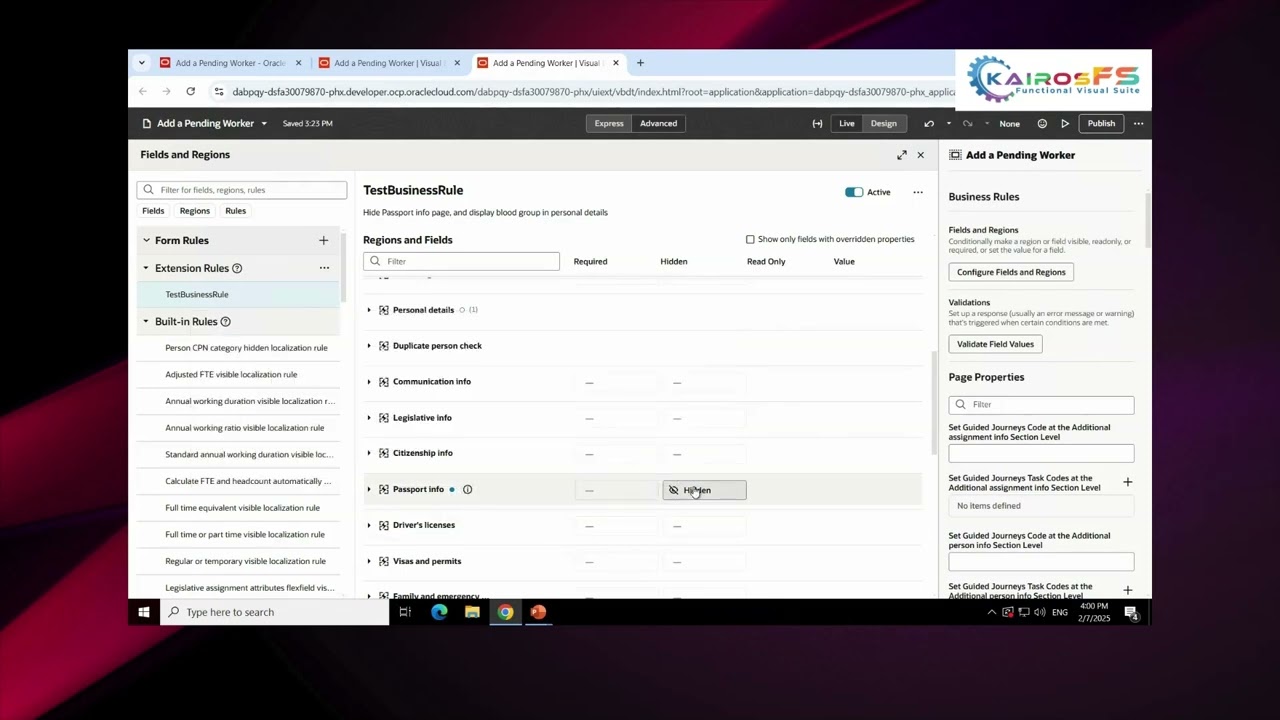Viewport: 1280px width, 720px height.
Task: Select the Regions tab
Action: 195,211
